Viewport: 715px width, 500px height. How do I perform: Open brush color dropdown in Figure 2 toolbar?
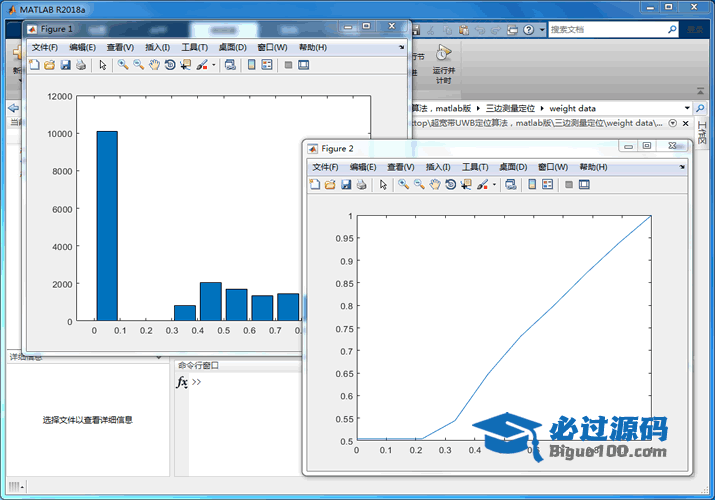494,185
